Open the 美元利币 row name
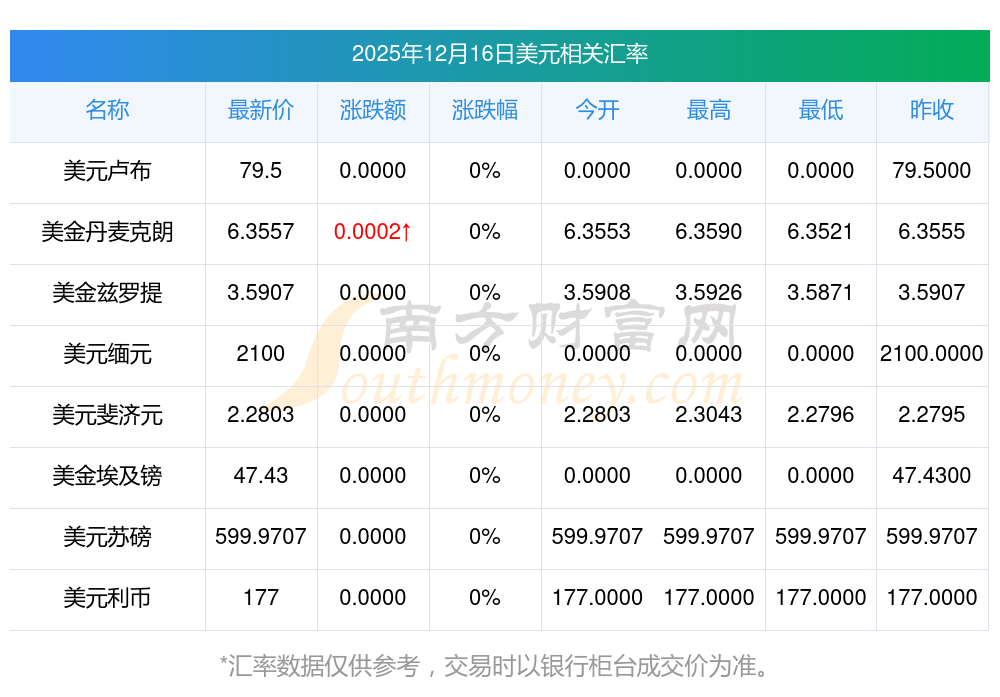This screenshot has width=1000, height=697. coord(107,598)
